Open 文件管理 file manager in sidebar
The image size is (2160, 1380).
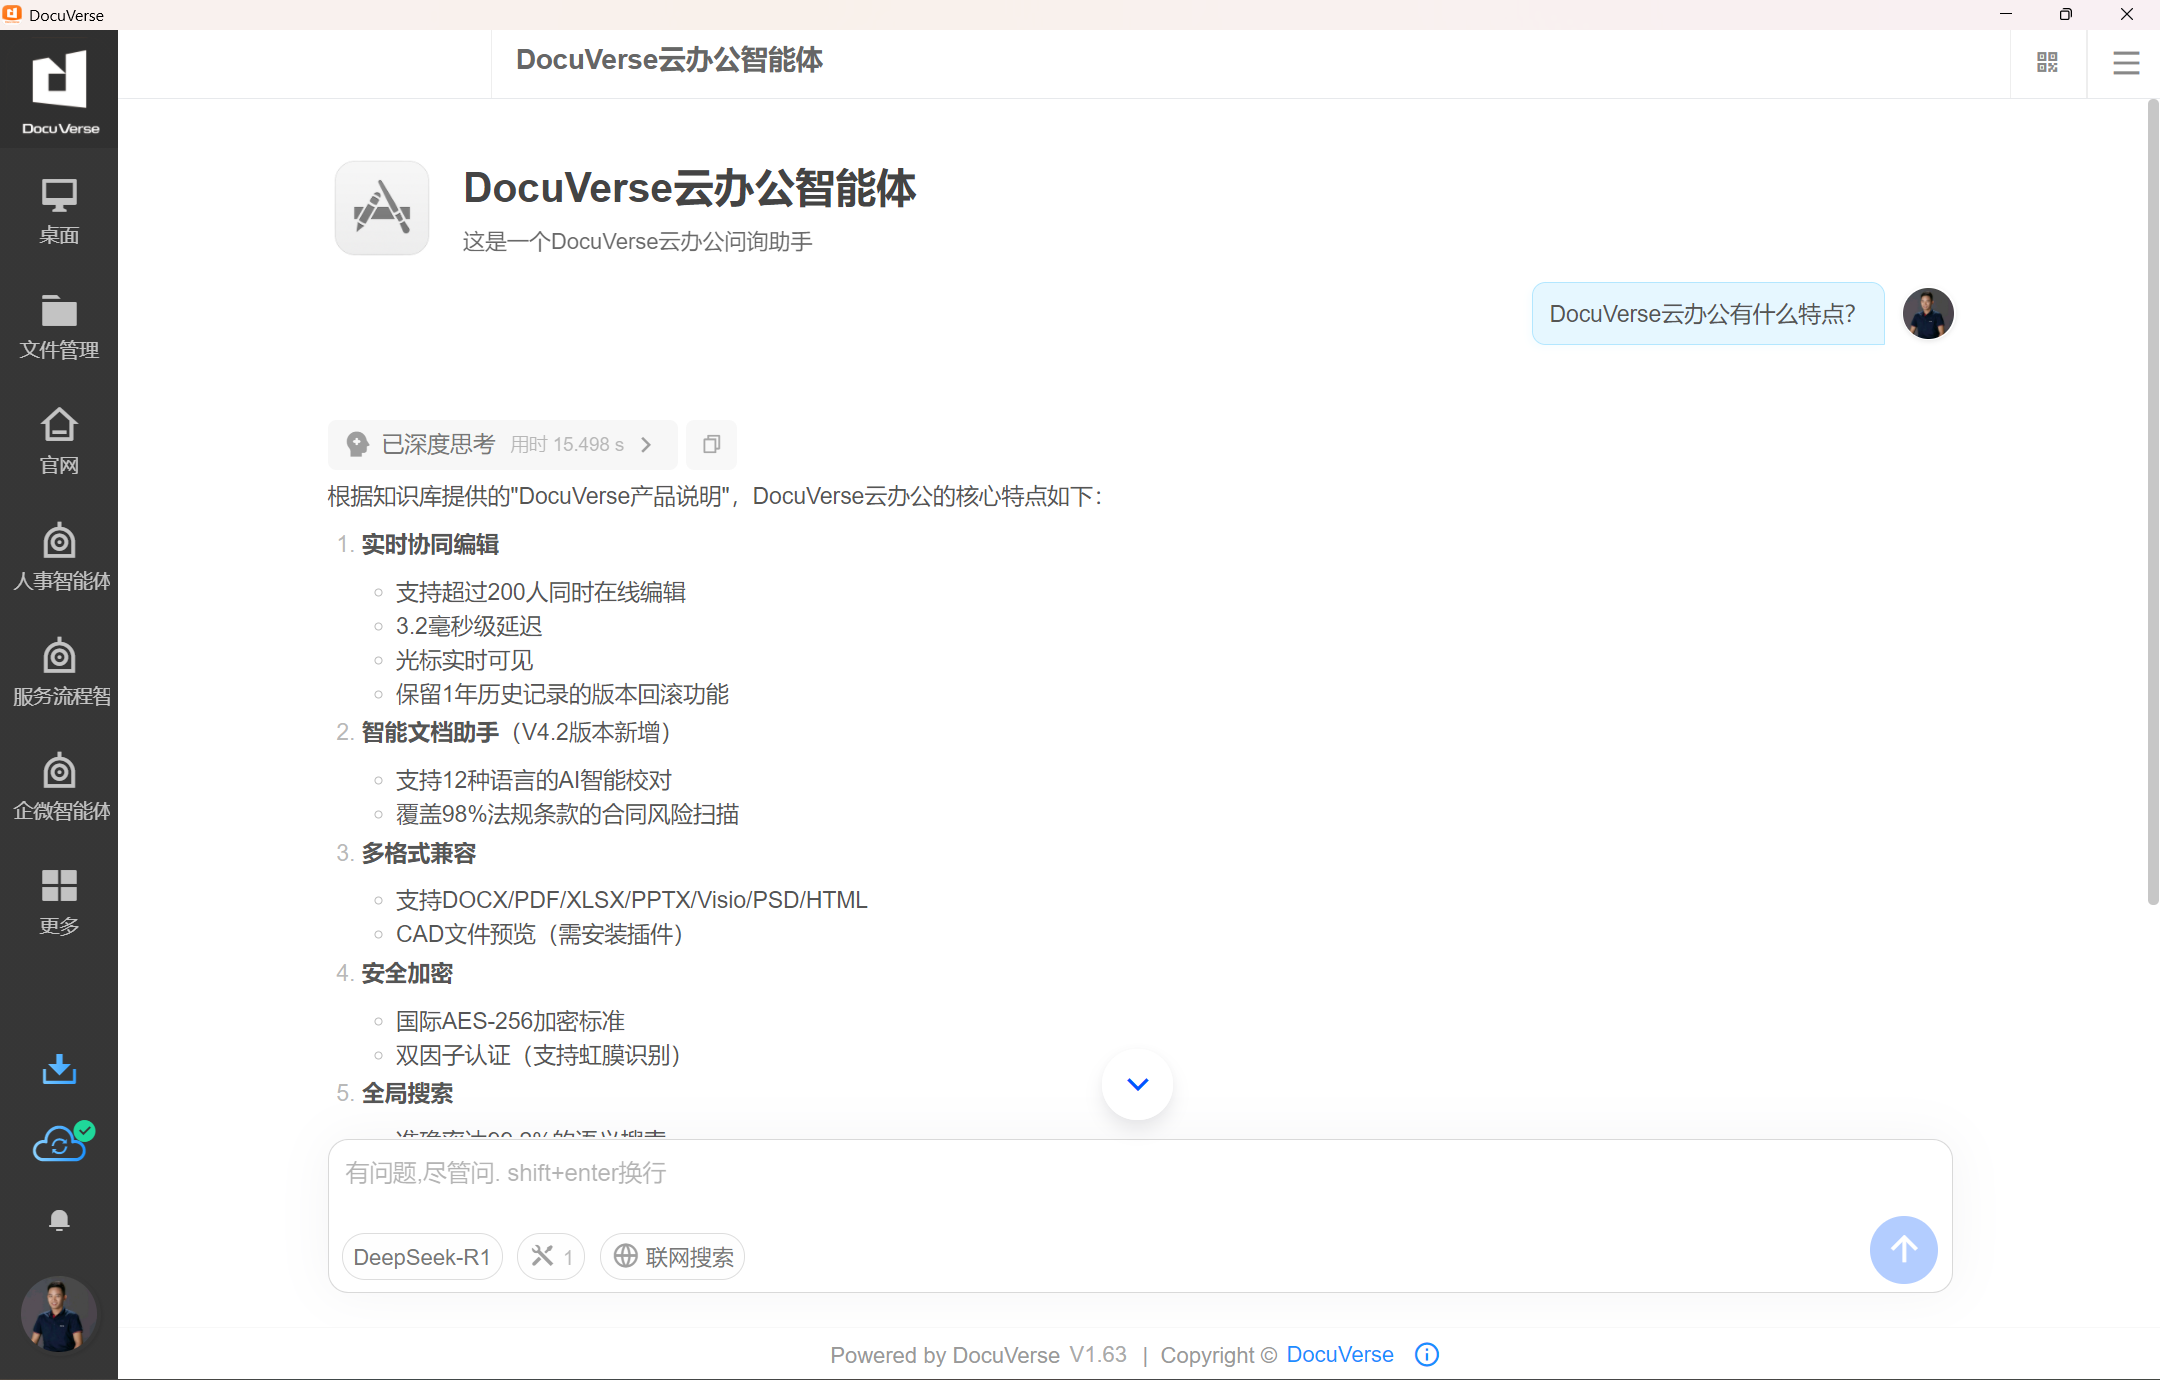[x=59, y=326]
